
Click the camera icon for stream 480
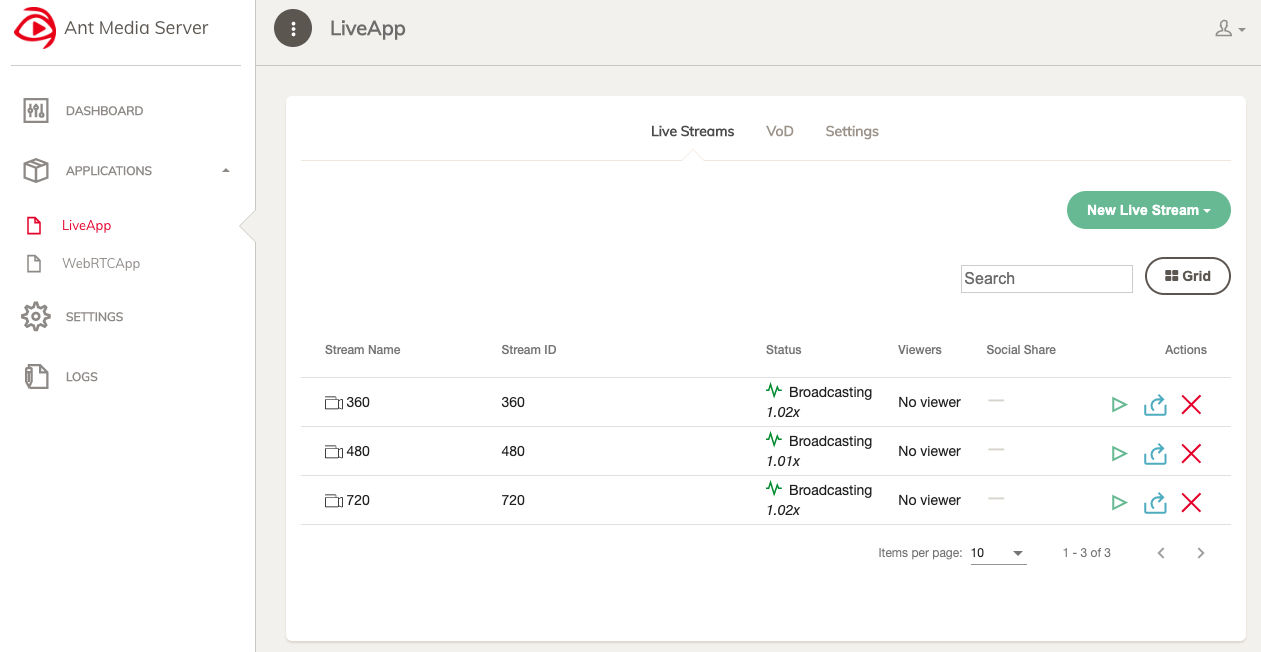click(334, 452)
